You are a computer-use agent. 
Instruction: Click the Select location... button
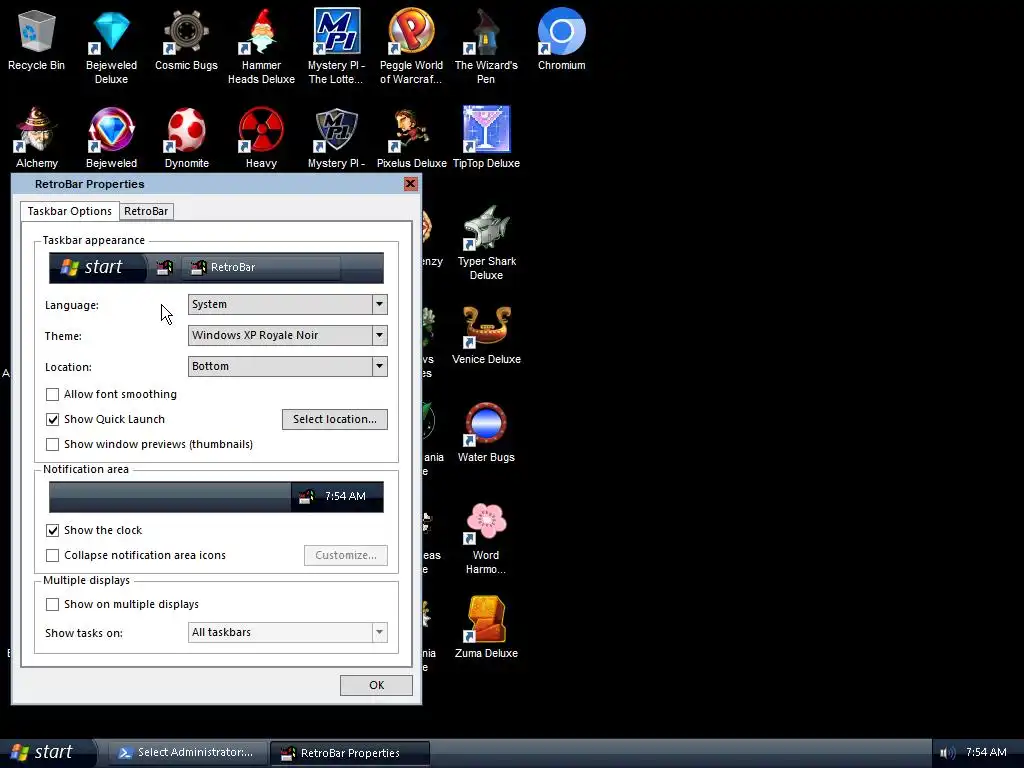click(335, 419)
